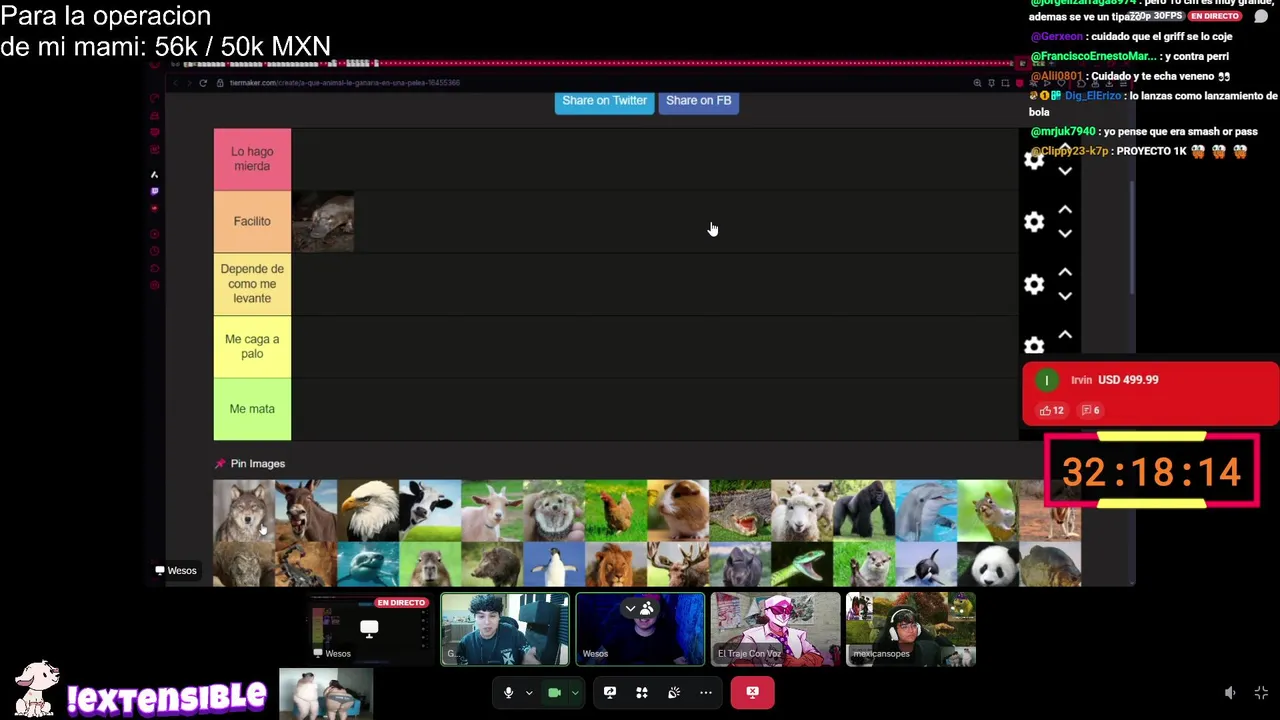The height and width of the screenshot is (720, 1280).
Task: Select the gorilla image
Action: click(x=864, y=510)
